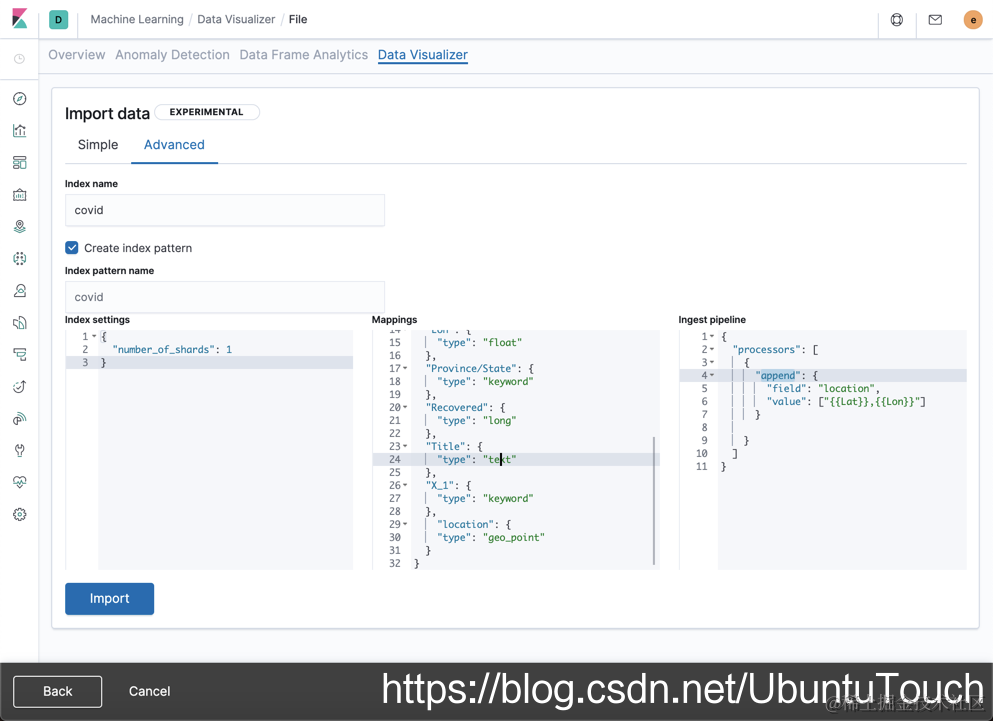Open Dashboard icon in sidebar
The width and height of the screenshot is (993, 721).
coord(20,162)
